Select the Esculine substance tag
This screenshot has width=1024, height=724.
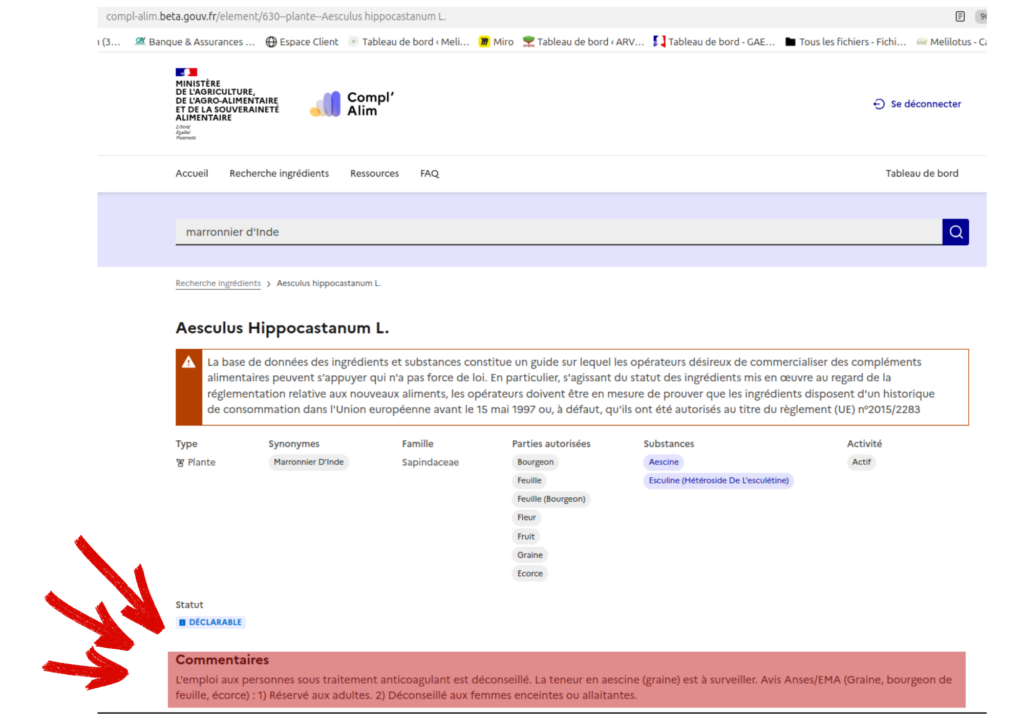pyautogui.click(x=718, y=481)
